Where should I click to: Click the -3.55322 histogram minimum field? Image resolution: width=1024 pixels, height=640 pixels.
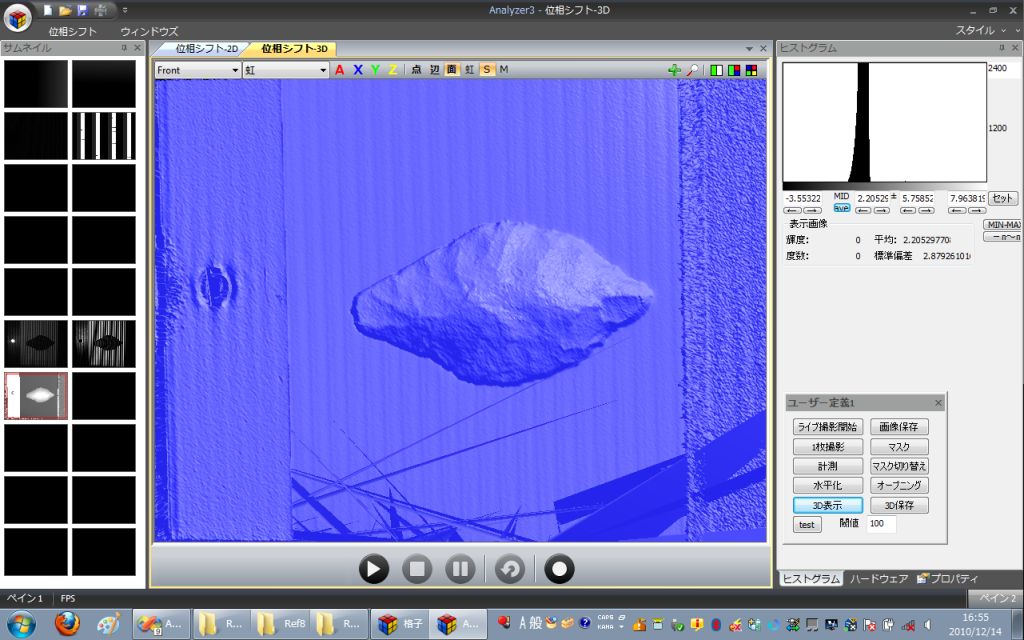(803, 198)
